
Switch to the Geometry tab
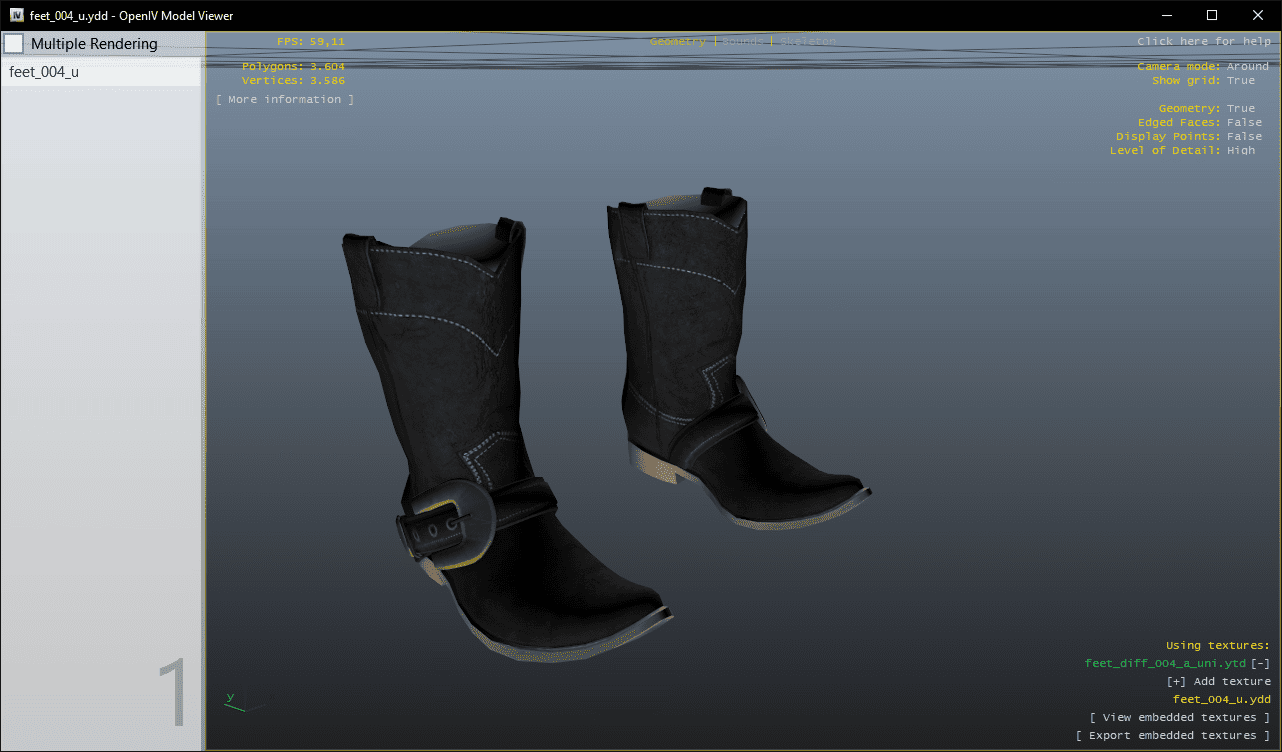click(677, 42)
